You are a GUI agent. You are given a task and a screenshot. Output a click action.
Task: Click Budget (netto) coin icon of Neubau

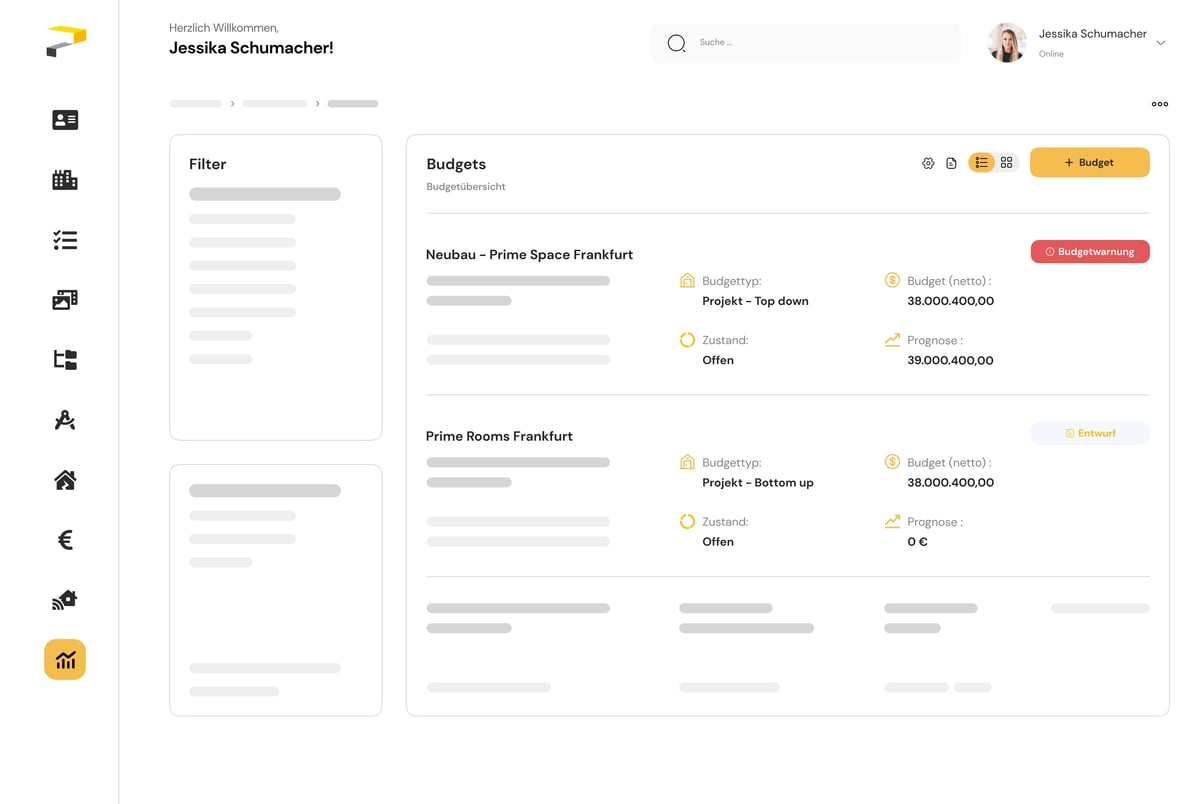[892, 280]
